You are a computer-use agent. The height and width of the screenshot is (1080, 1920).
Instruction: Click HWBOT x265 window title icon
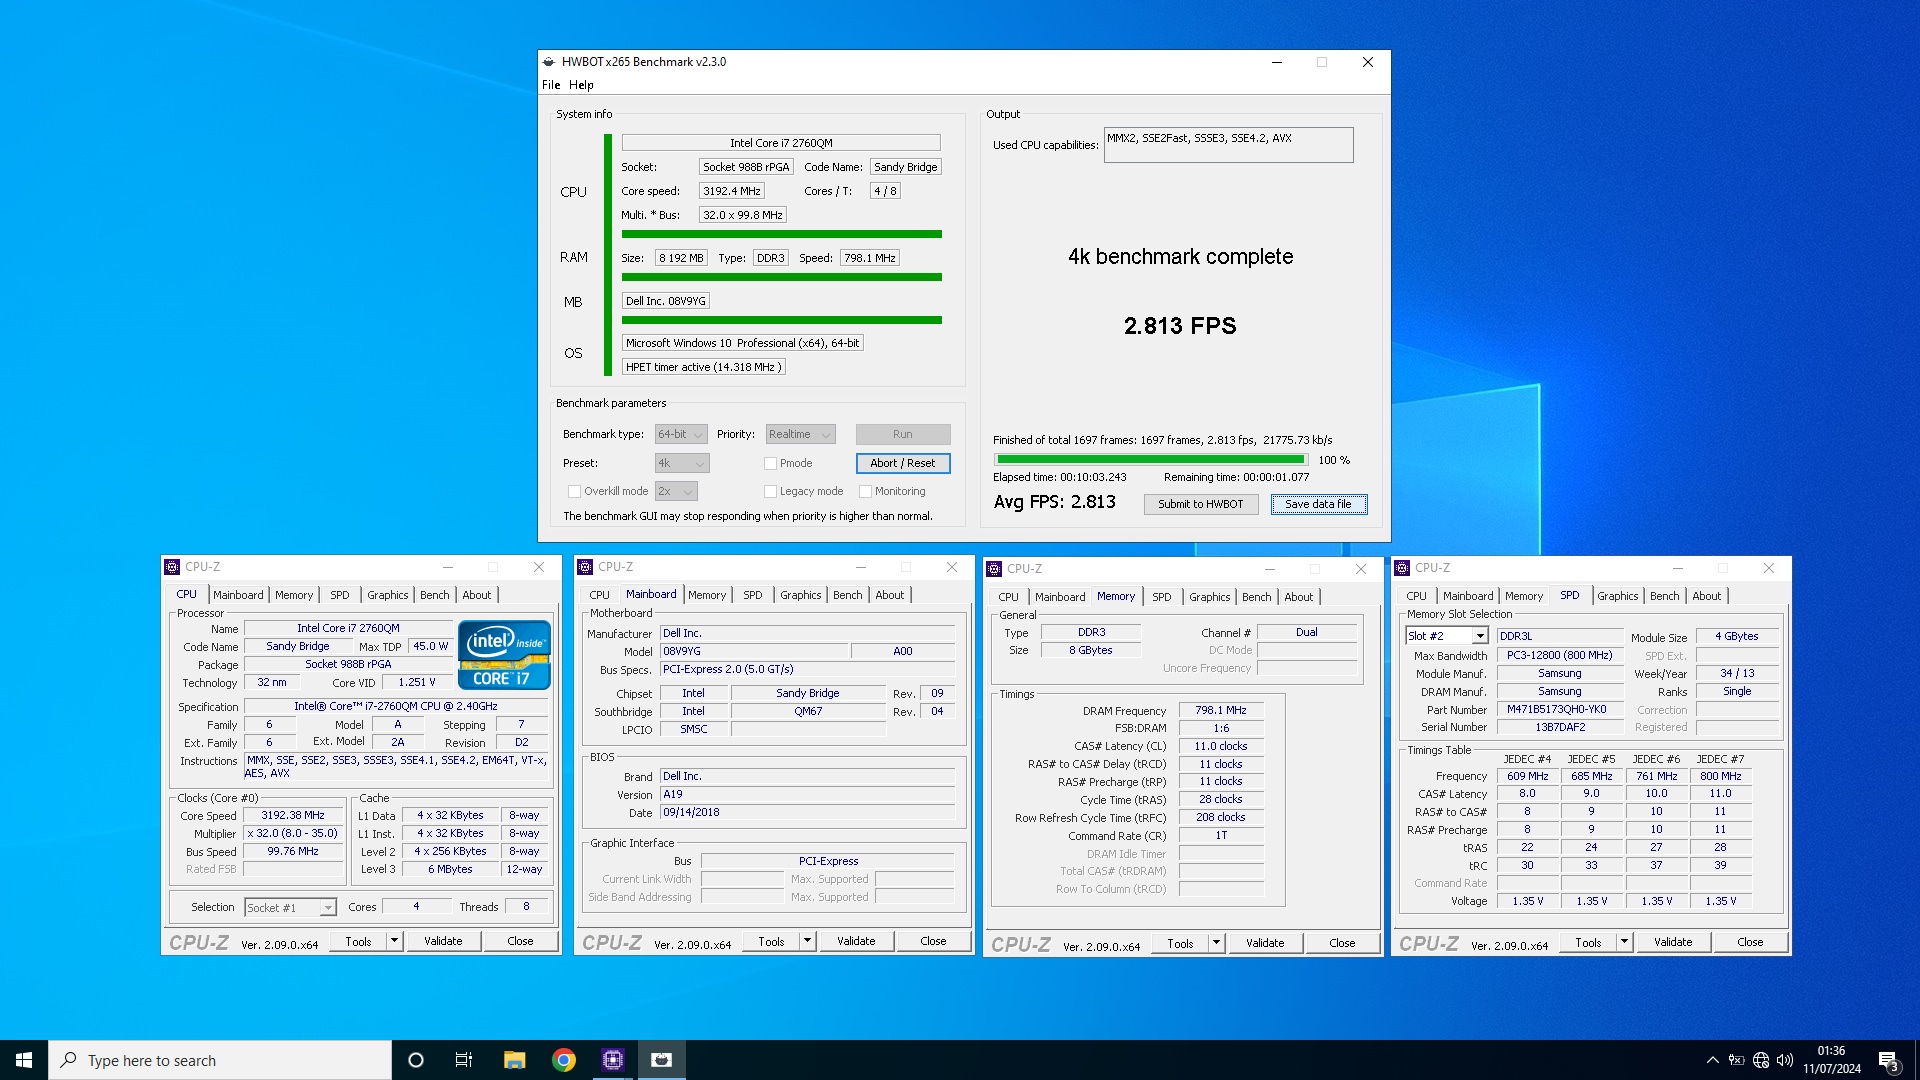pos(549,62)
